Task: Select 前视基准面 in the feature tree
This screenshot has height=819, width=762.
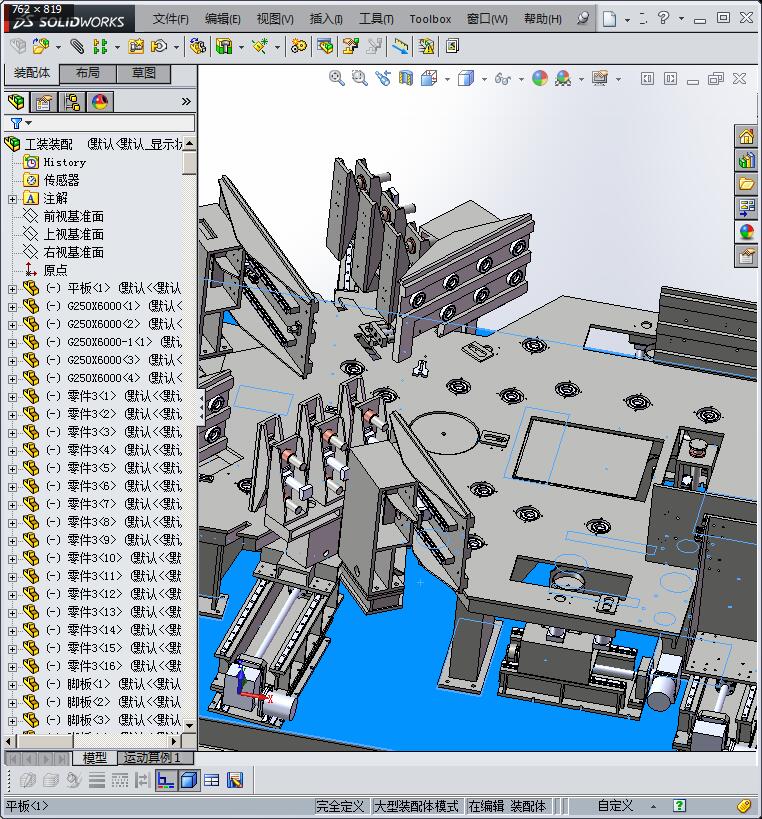Action: (73, 216)
